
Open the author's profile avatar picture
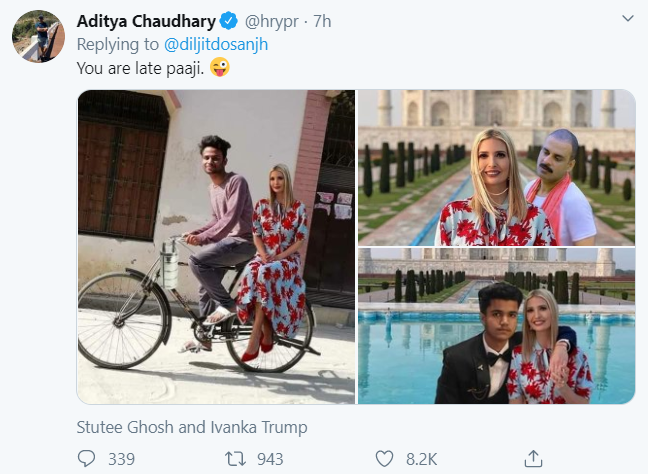(38, 38)
